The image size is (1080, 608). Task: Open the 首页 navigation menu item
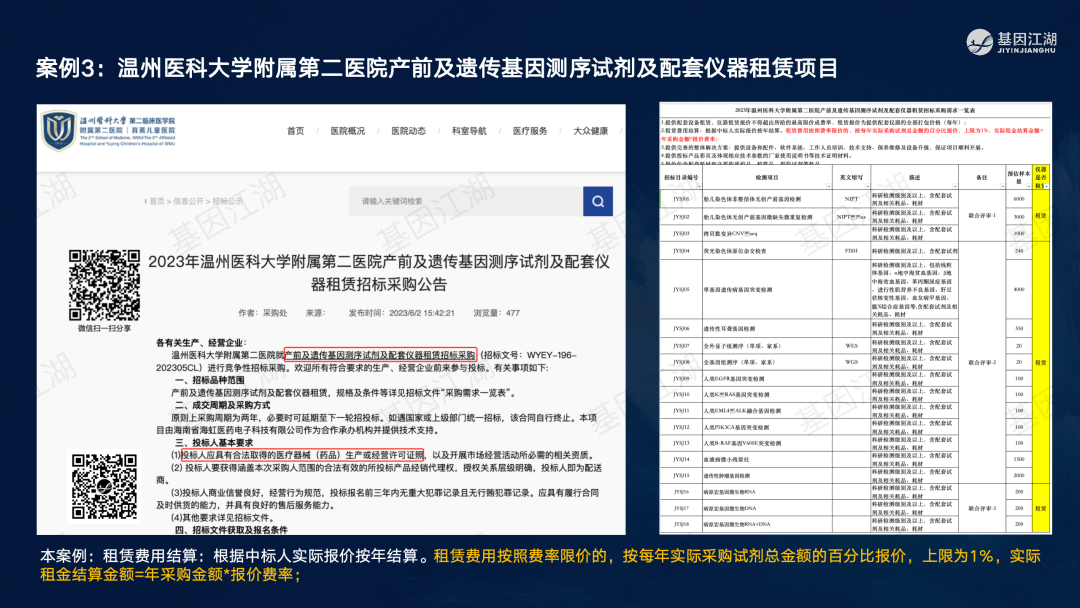[295, 131]
